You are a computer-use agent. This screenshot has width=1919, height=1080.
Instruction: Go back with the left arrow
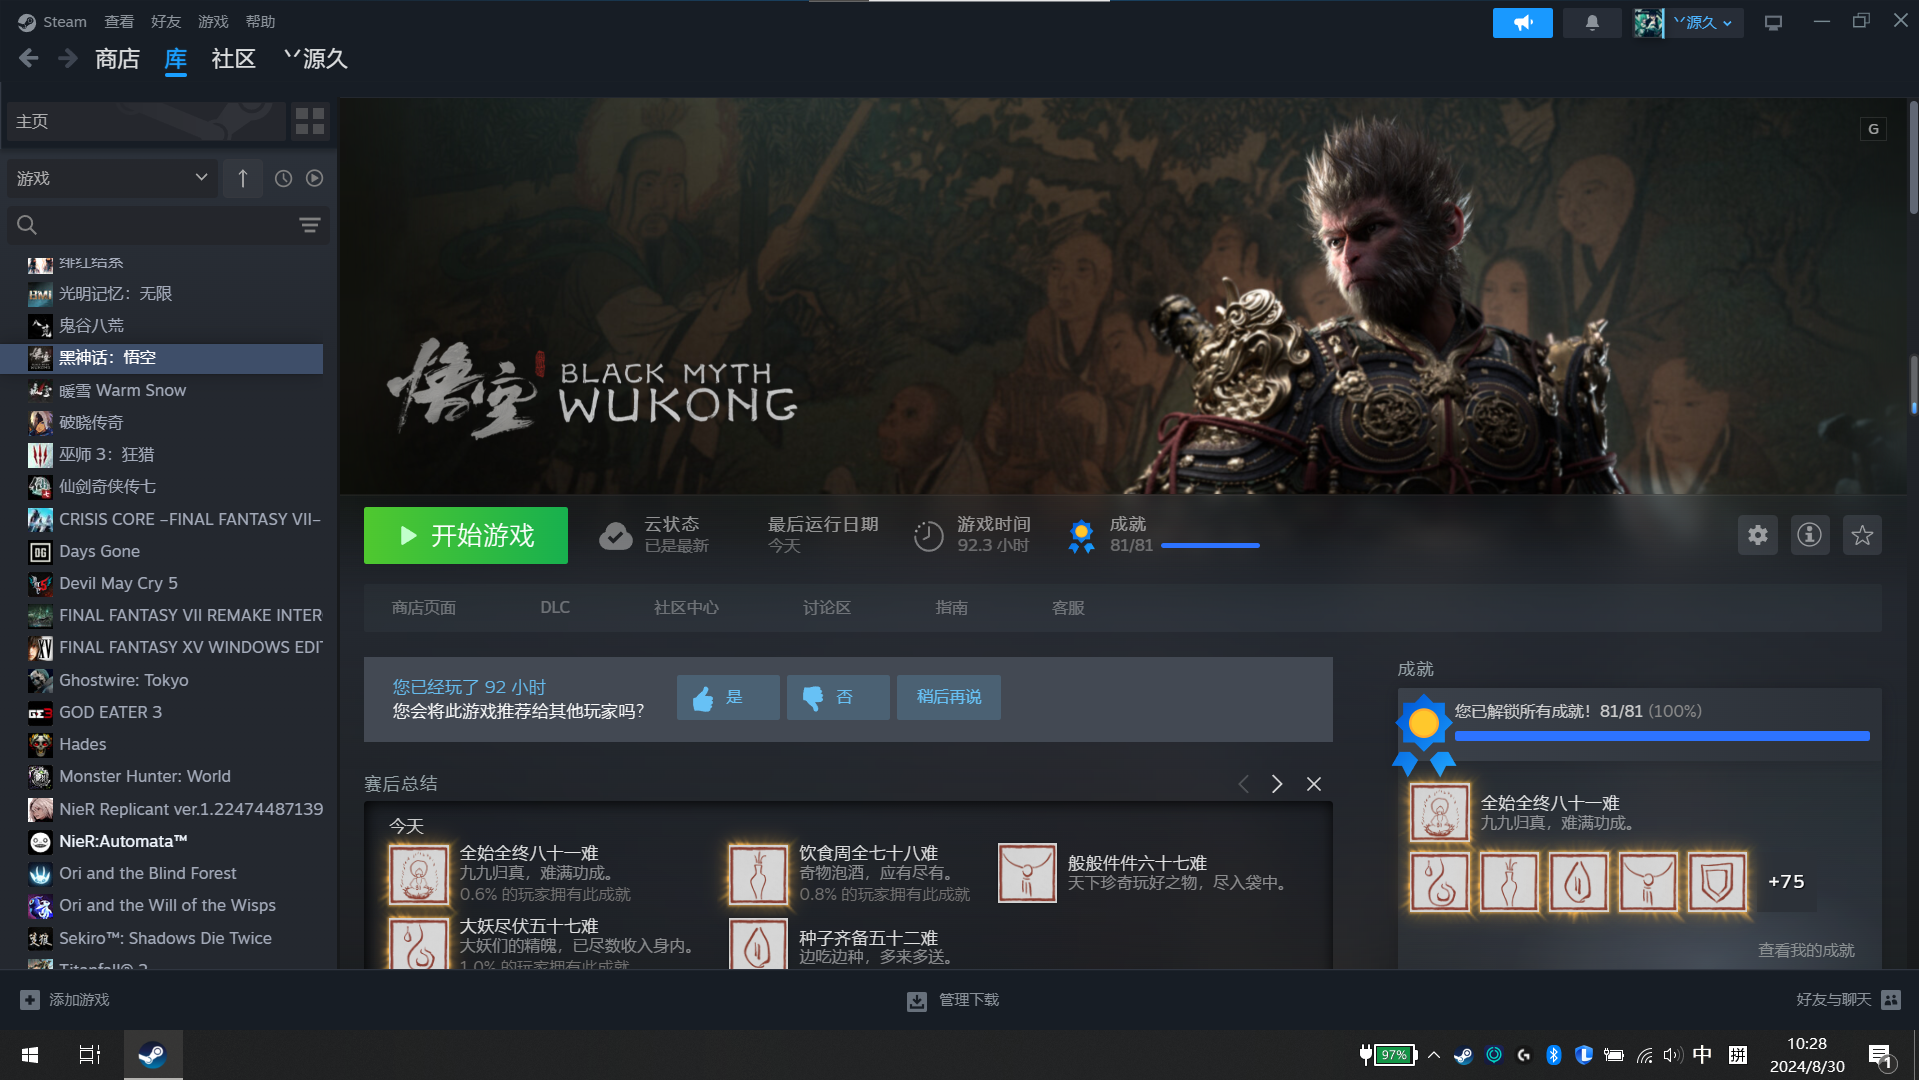[x=29, y=59]
